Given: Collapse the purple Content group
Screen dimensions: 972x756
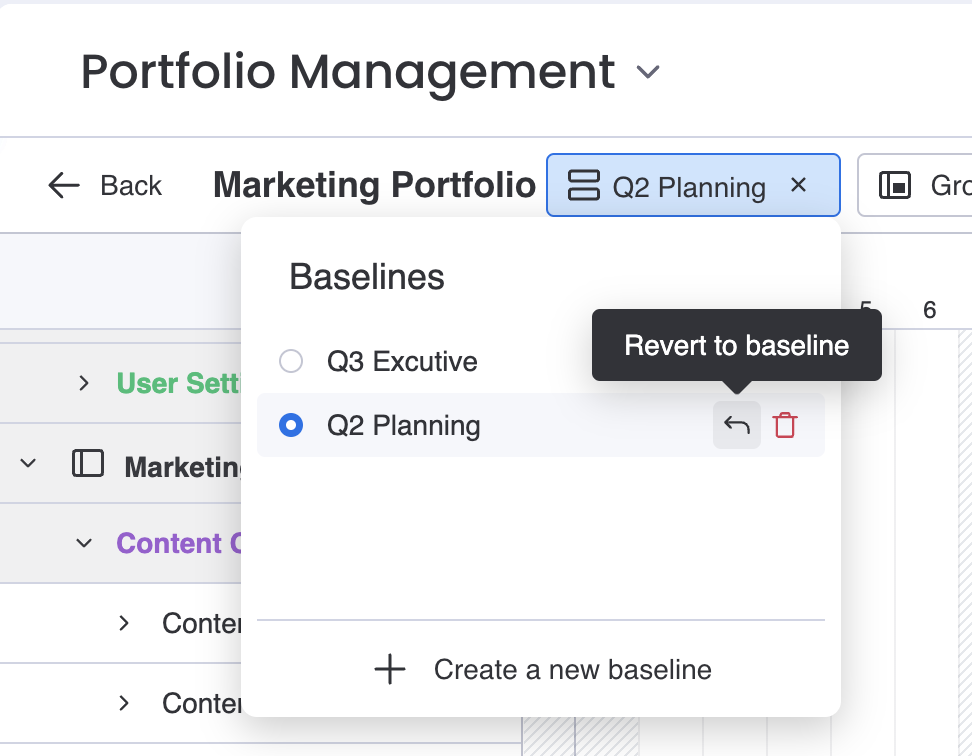Looking at the screenshot, I should tap(84, 543).
